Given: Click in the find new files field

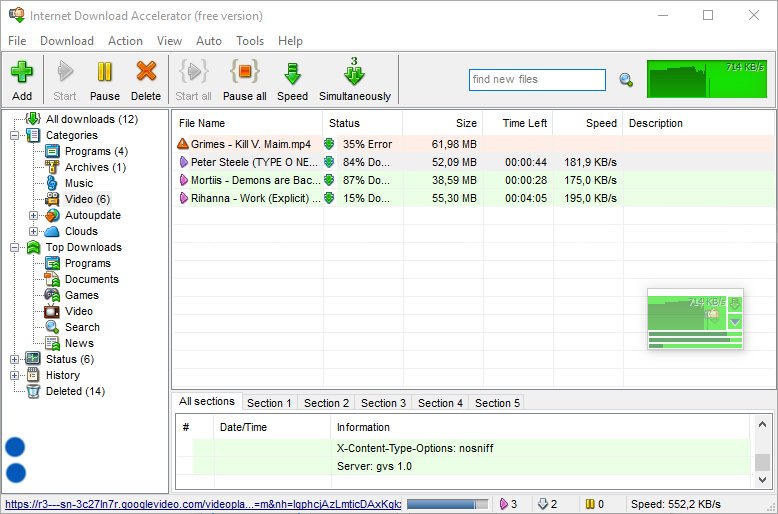Looking at the screenshot, I should [537, 80].
